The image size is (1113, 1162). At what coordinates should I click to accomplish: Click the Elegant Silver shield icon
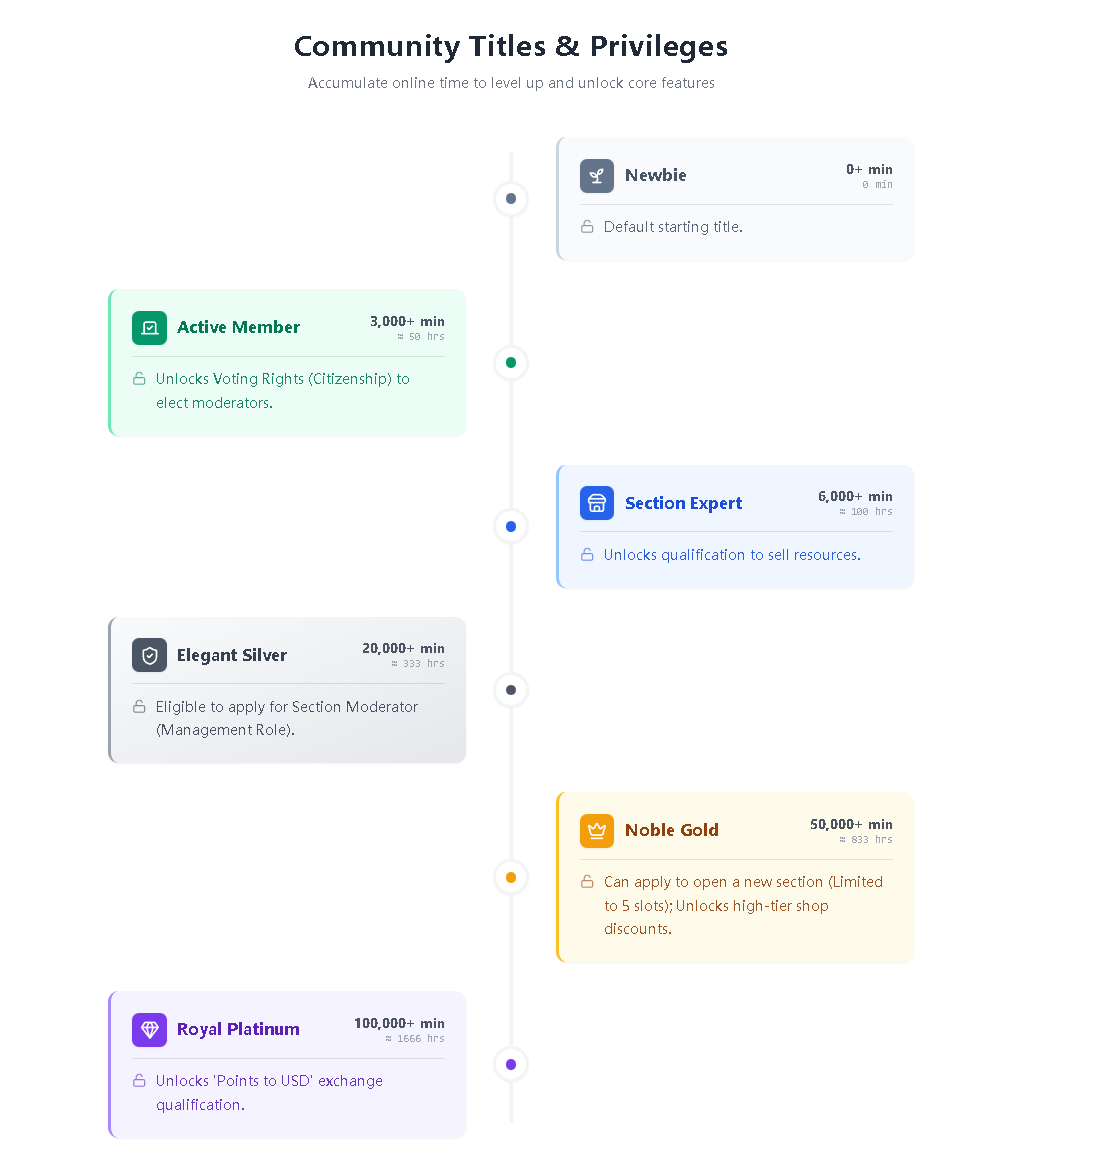[x=149, y=655]
